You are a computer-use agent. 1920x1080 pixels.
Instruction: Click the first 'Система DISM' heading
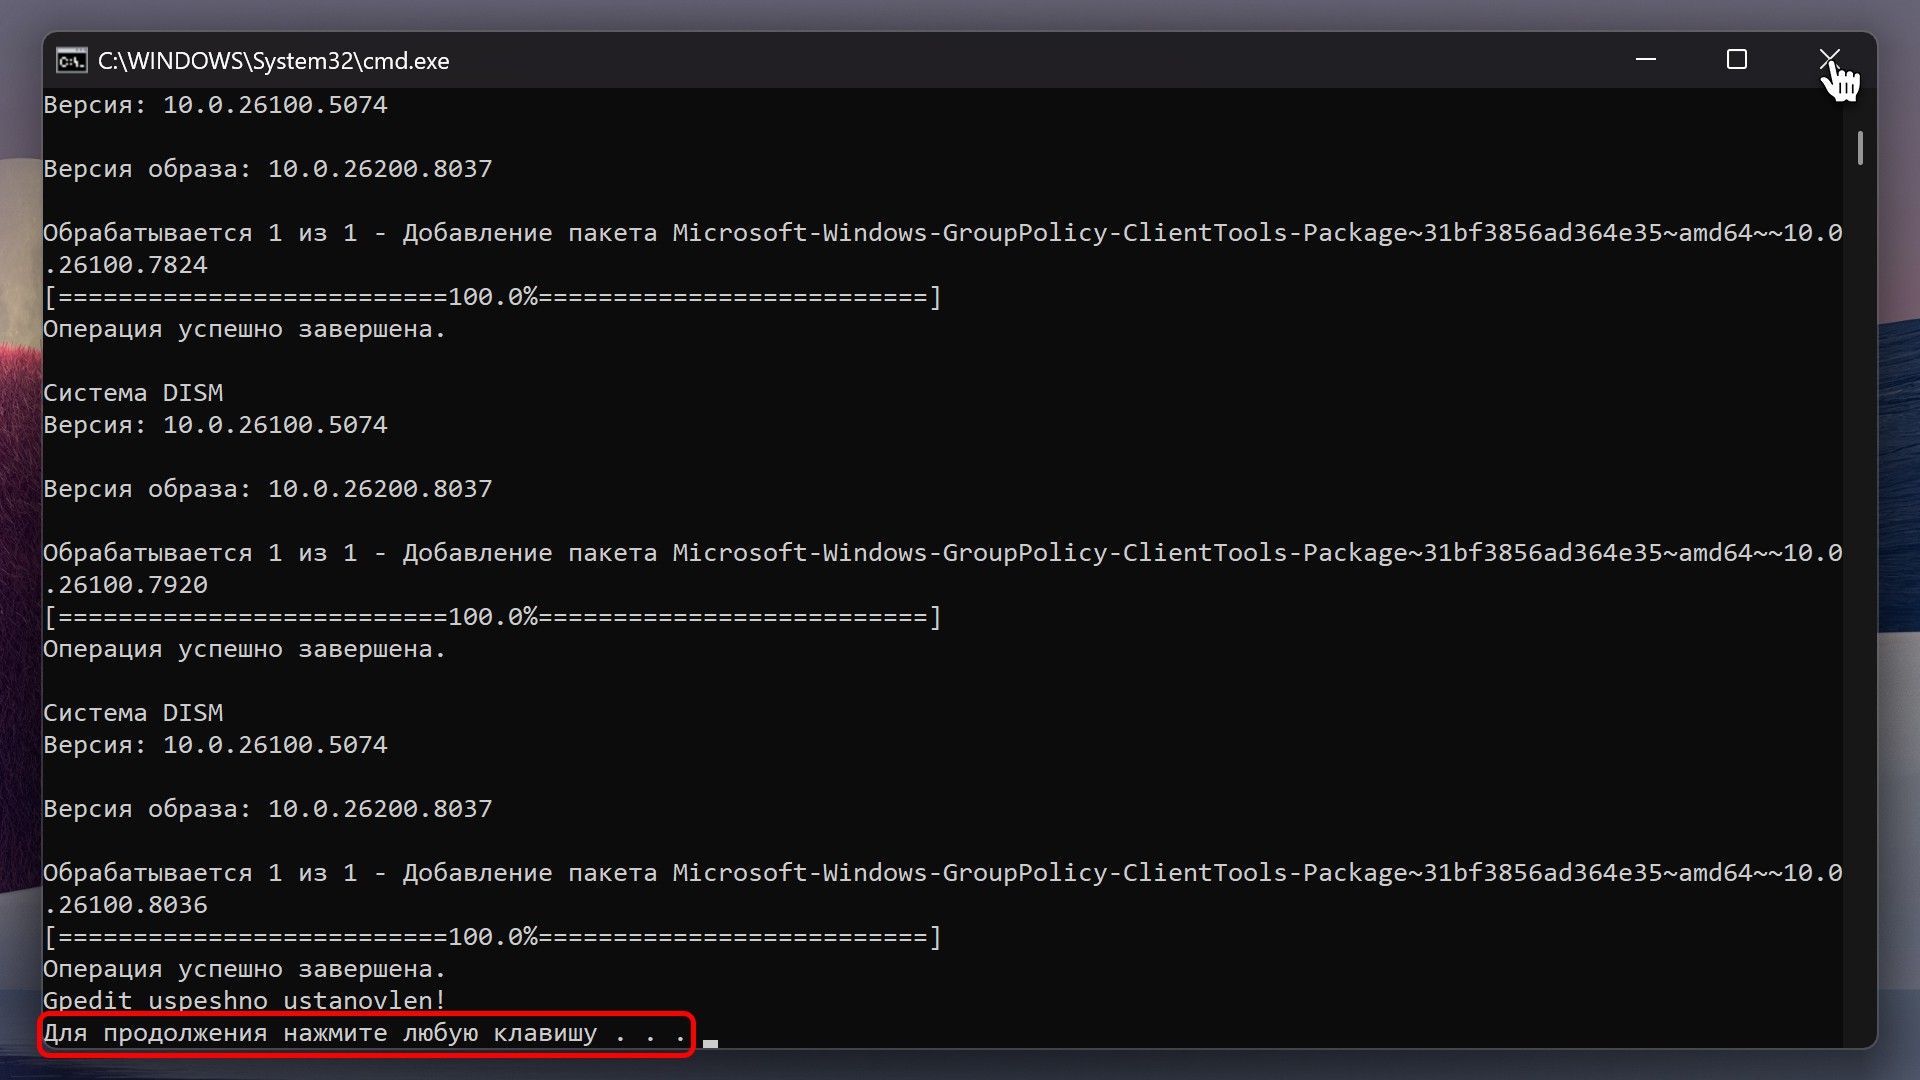133,393
